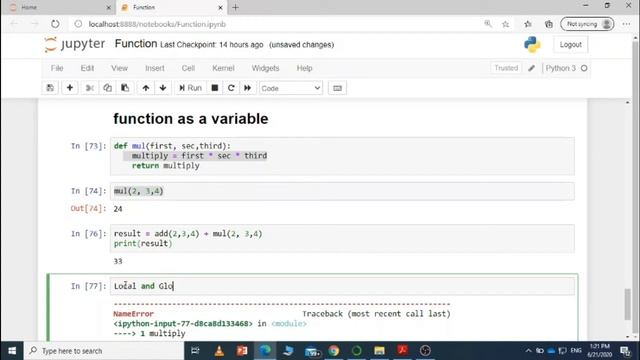Open the Help menu
The height and width of the screenshot is (360, 640).
(304, 68)
